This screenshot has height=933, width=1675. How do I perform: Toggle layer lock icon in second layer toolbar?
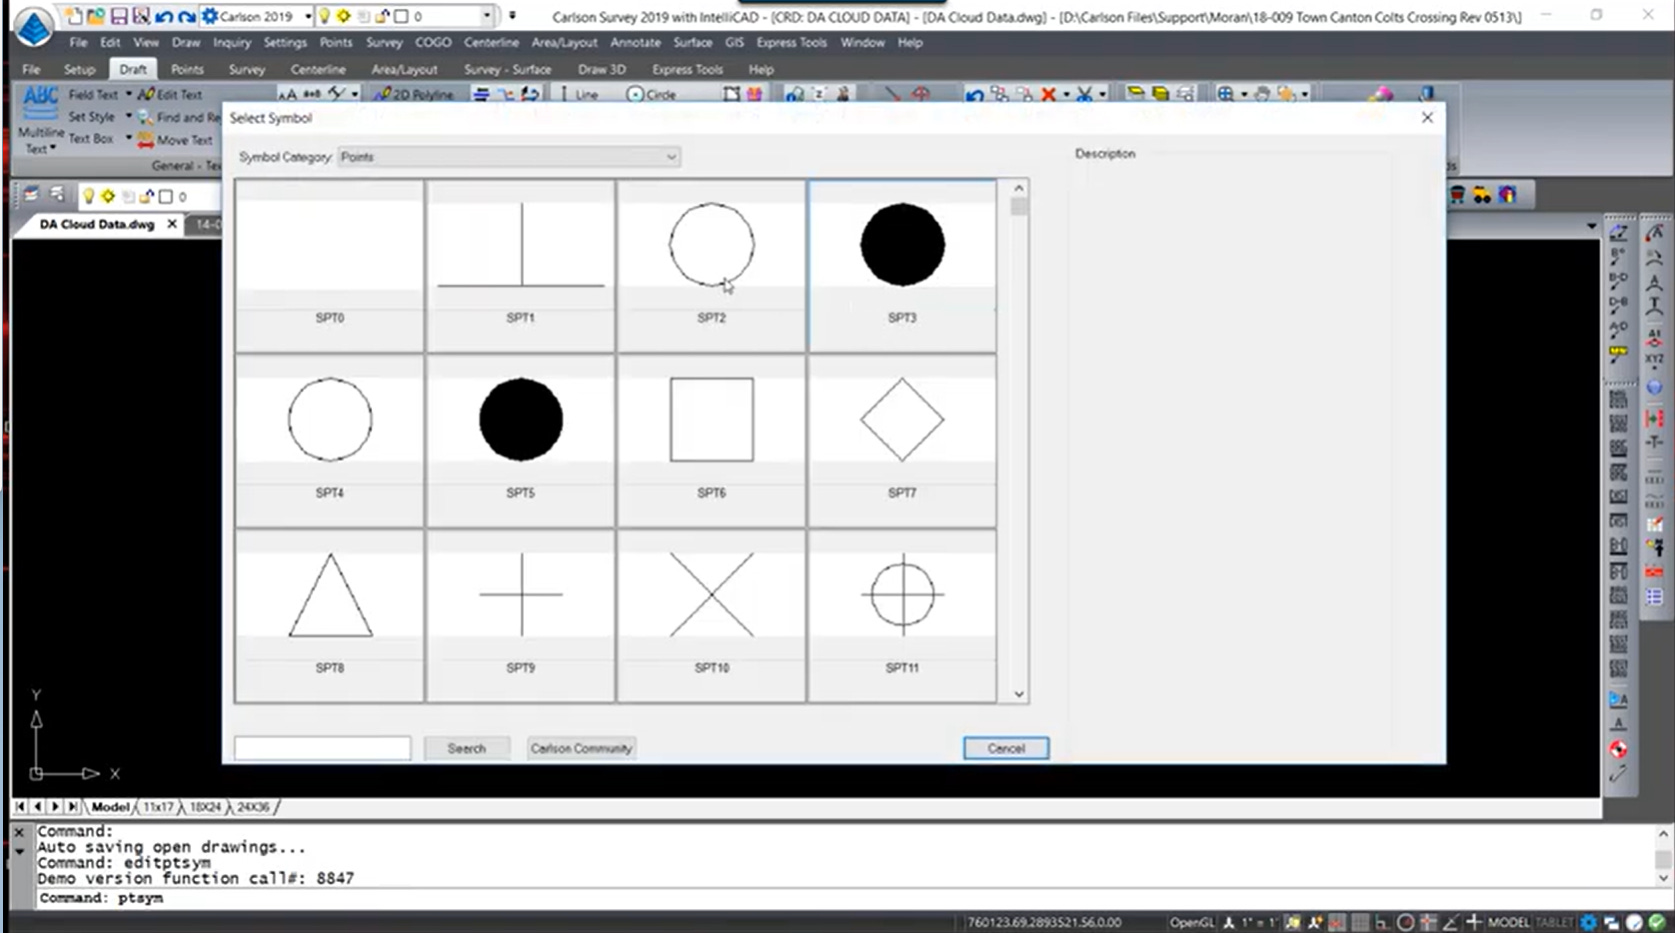click(148, 196)
